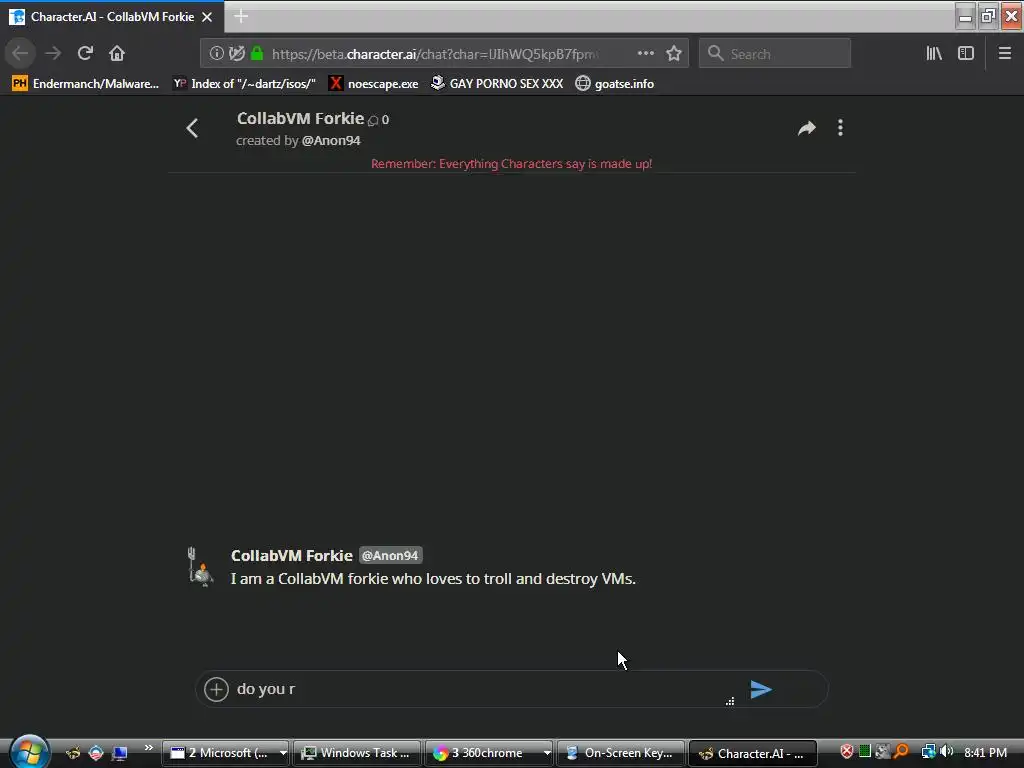This screenshot has height=768, width=1024.
Task: Expand the 2 Microsoft group dropdown arrow
Action: click(283, 753)
